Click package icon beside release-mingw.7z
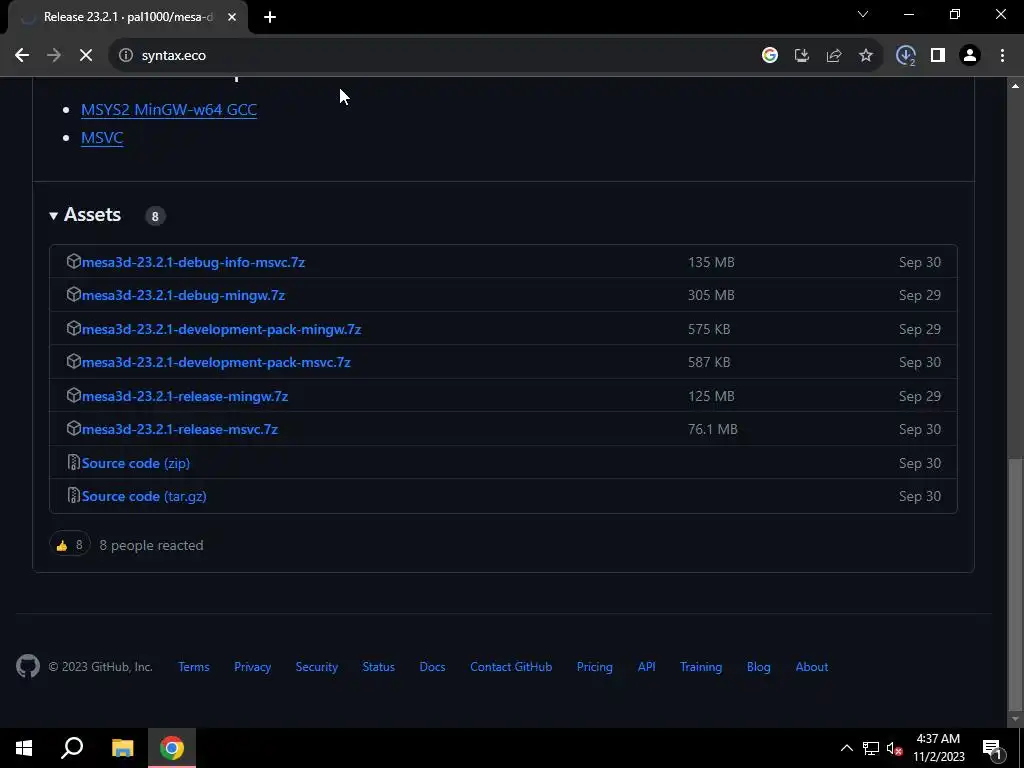1024x768 pixels. click(x=74, y=396)
